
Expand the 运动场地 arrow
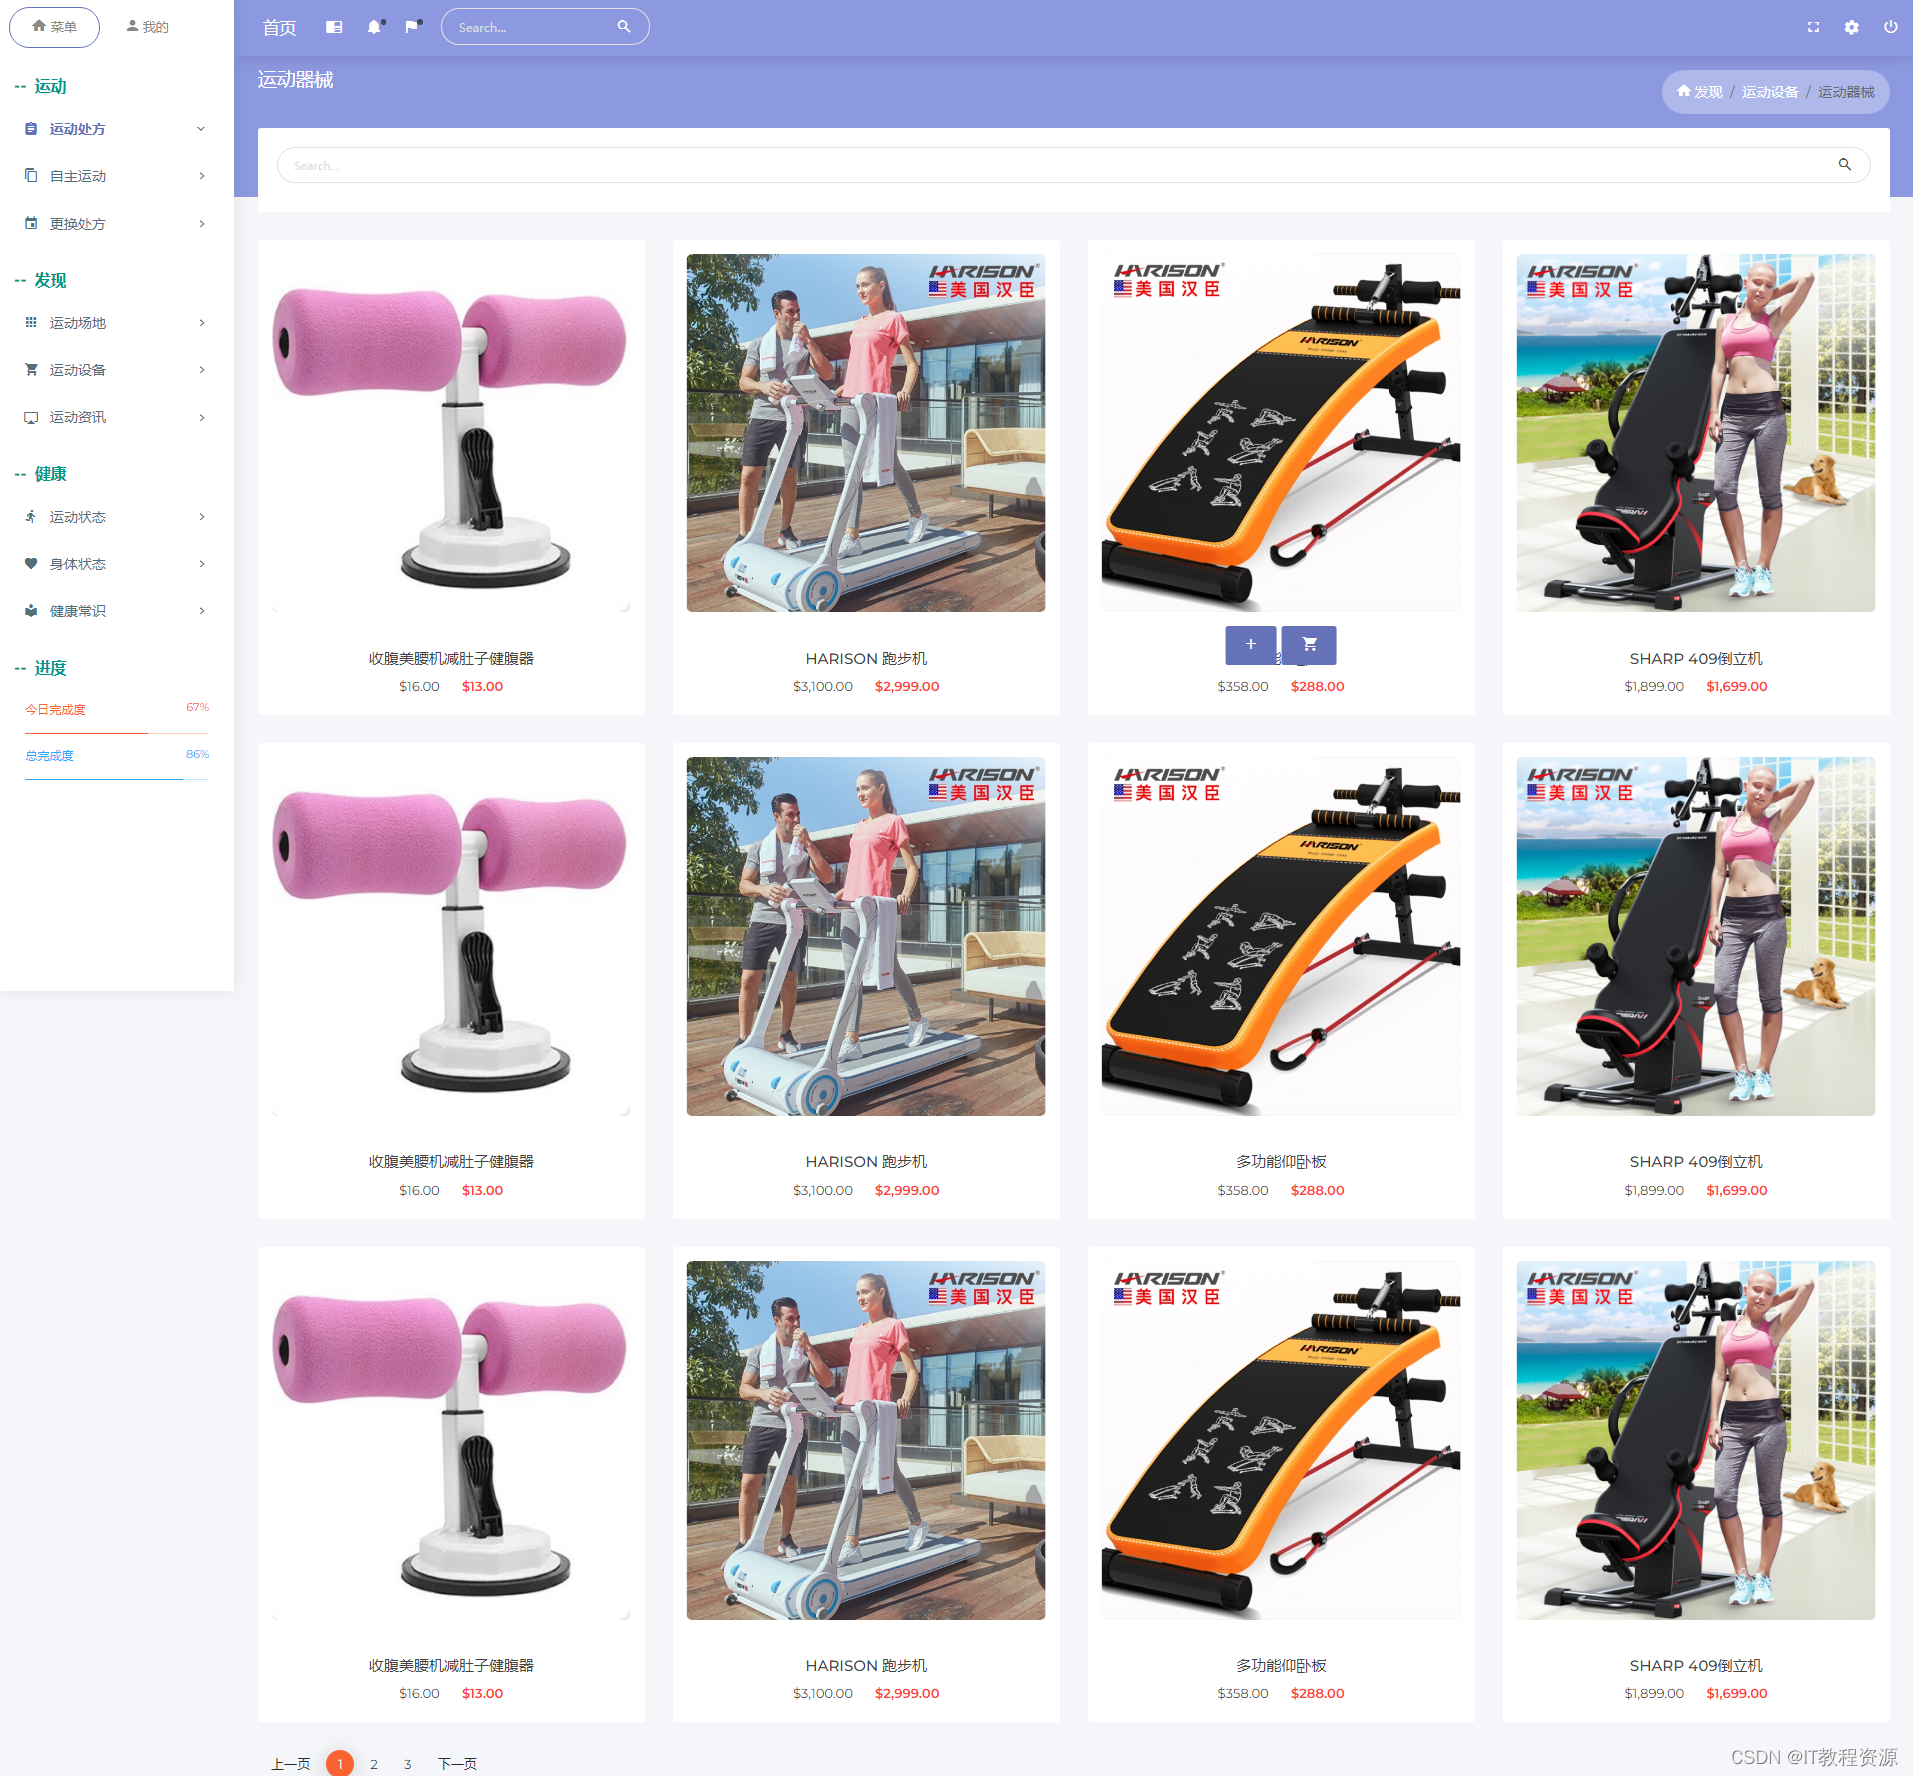click(201, 322)
